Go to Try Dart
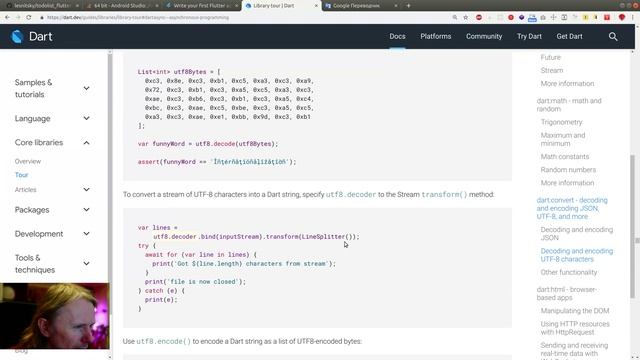This screenshot has height=360, width=640. click(x=529, y=36)
